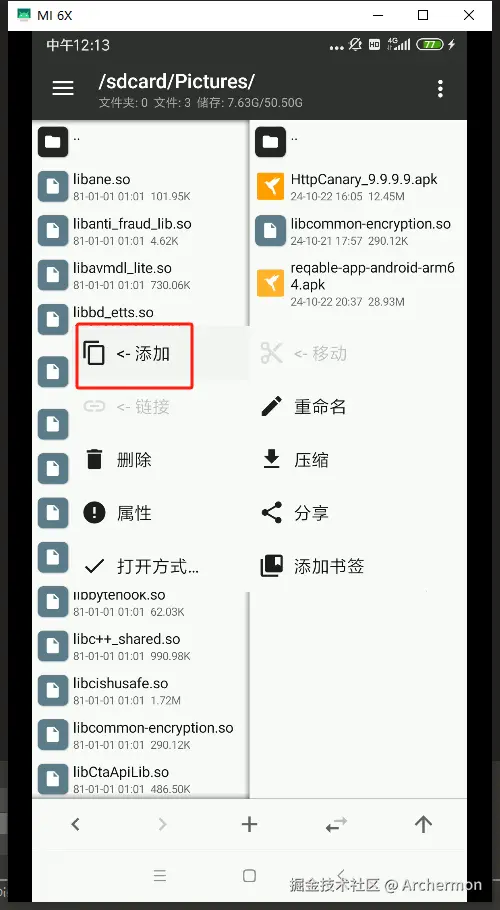Select reqable-app-android-arm64.apk file

pos(358,284)
